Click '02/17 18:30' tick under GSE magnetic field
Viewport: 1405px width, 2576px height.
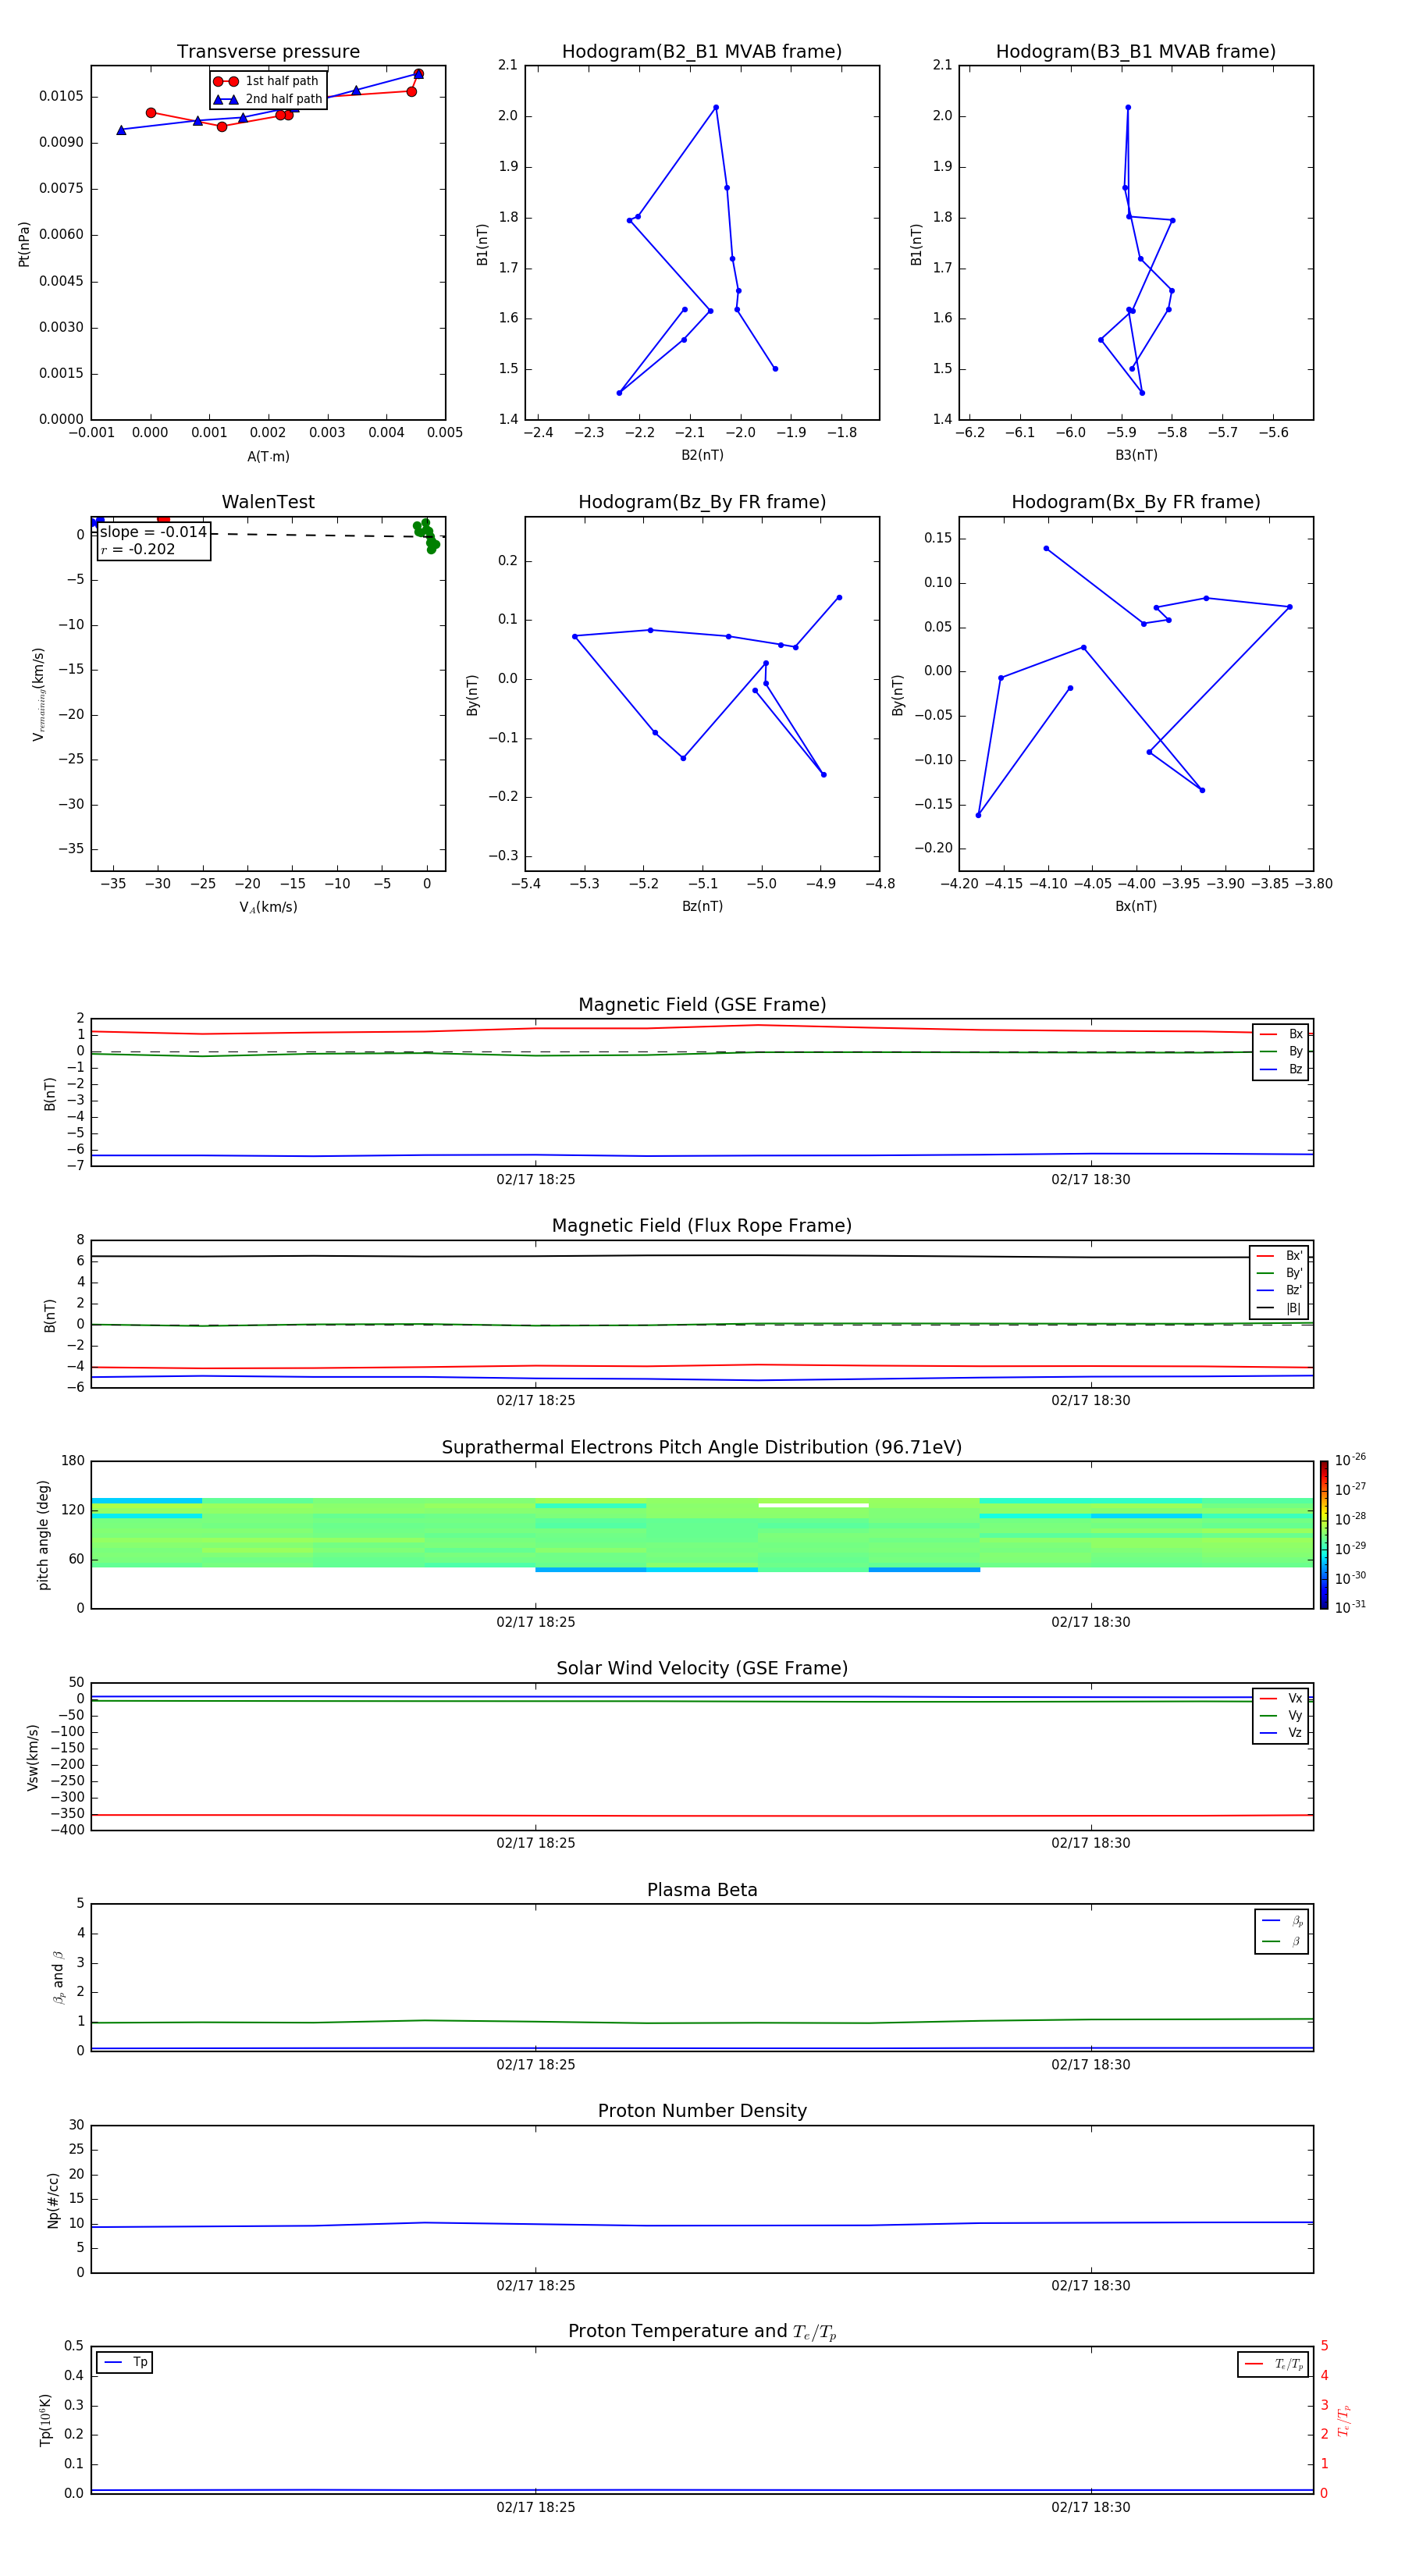click(1090, 1179)
